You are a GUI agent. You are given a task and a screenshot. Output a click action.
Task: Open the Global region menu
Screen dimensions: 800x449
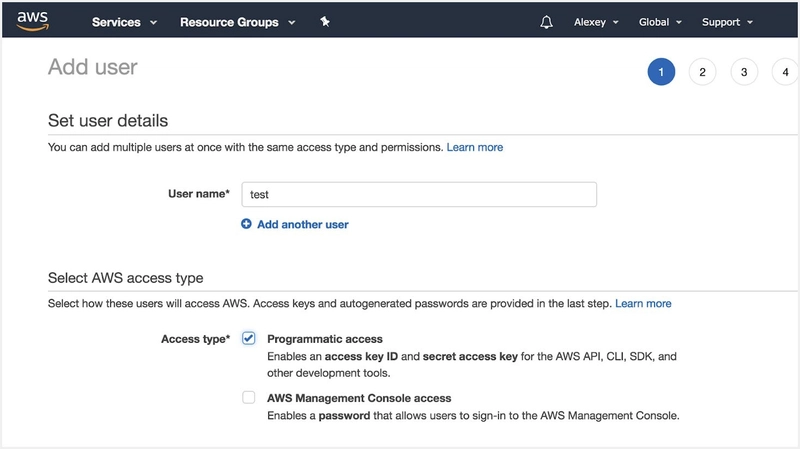(x=660, y=22)
